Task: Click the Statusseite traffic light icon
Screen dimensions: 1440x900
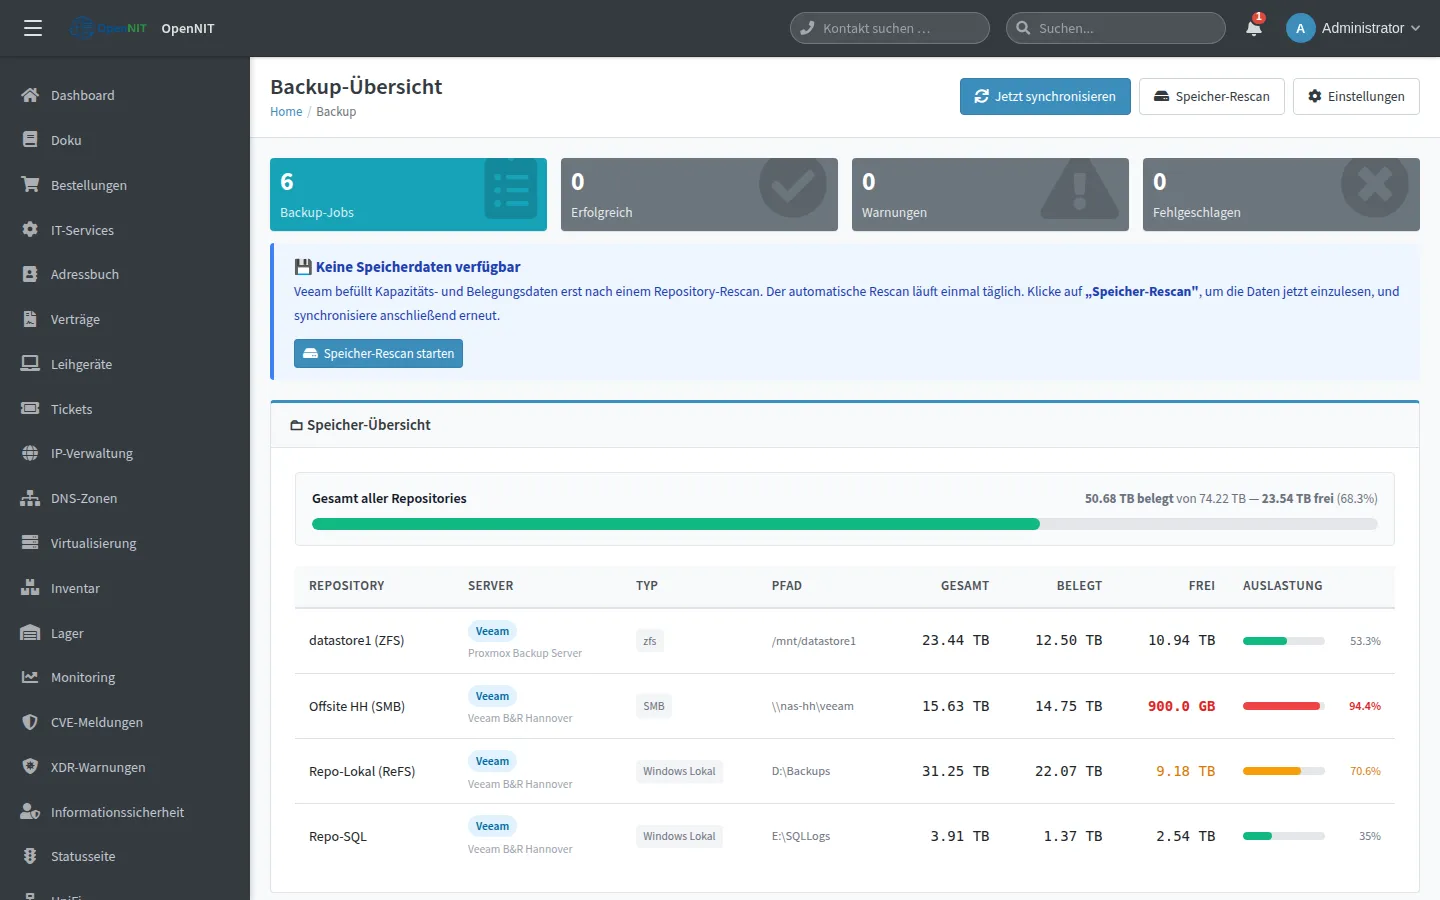Action: click(x=30, y=856)
